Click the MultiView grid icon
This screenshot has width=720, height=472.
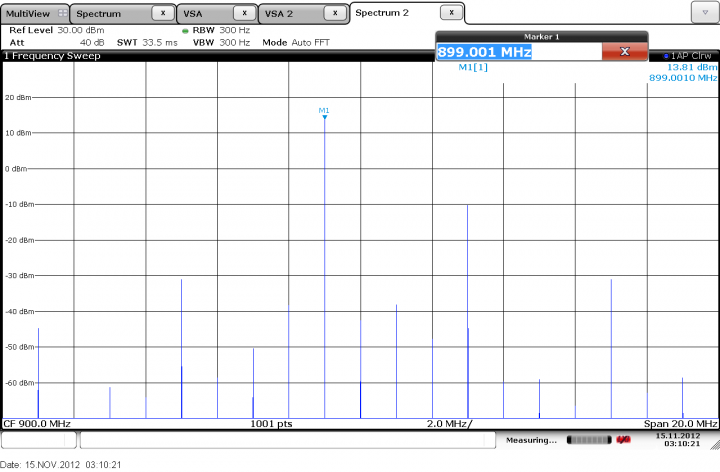click(x=63, y=14)
